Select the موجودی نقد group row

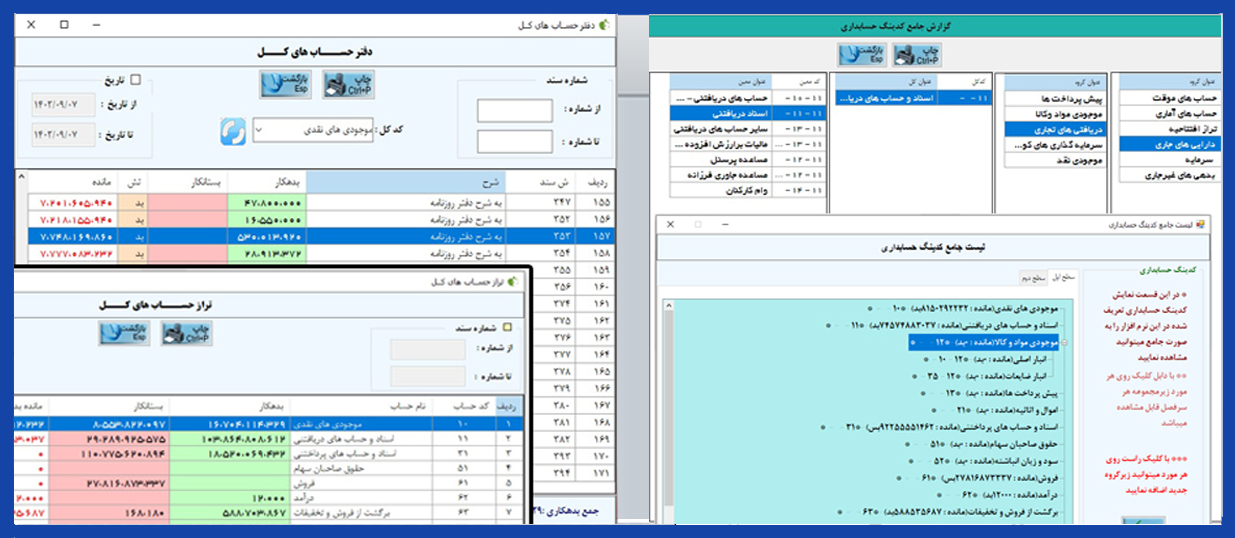click(x=1054, y=159)
